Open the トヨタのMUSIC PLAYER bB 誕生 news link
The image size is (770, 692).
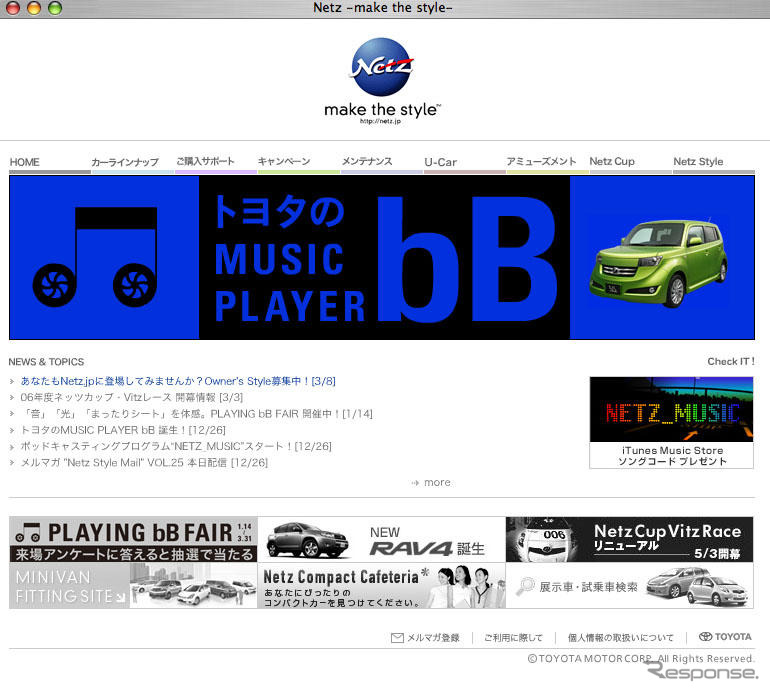pos(123,430)
